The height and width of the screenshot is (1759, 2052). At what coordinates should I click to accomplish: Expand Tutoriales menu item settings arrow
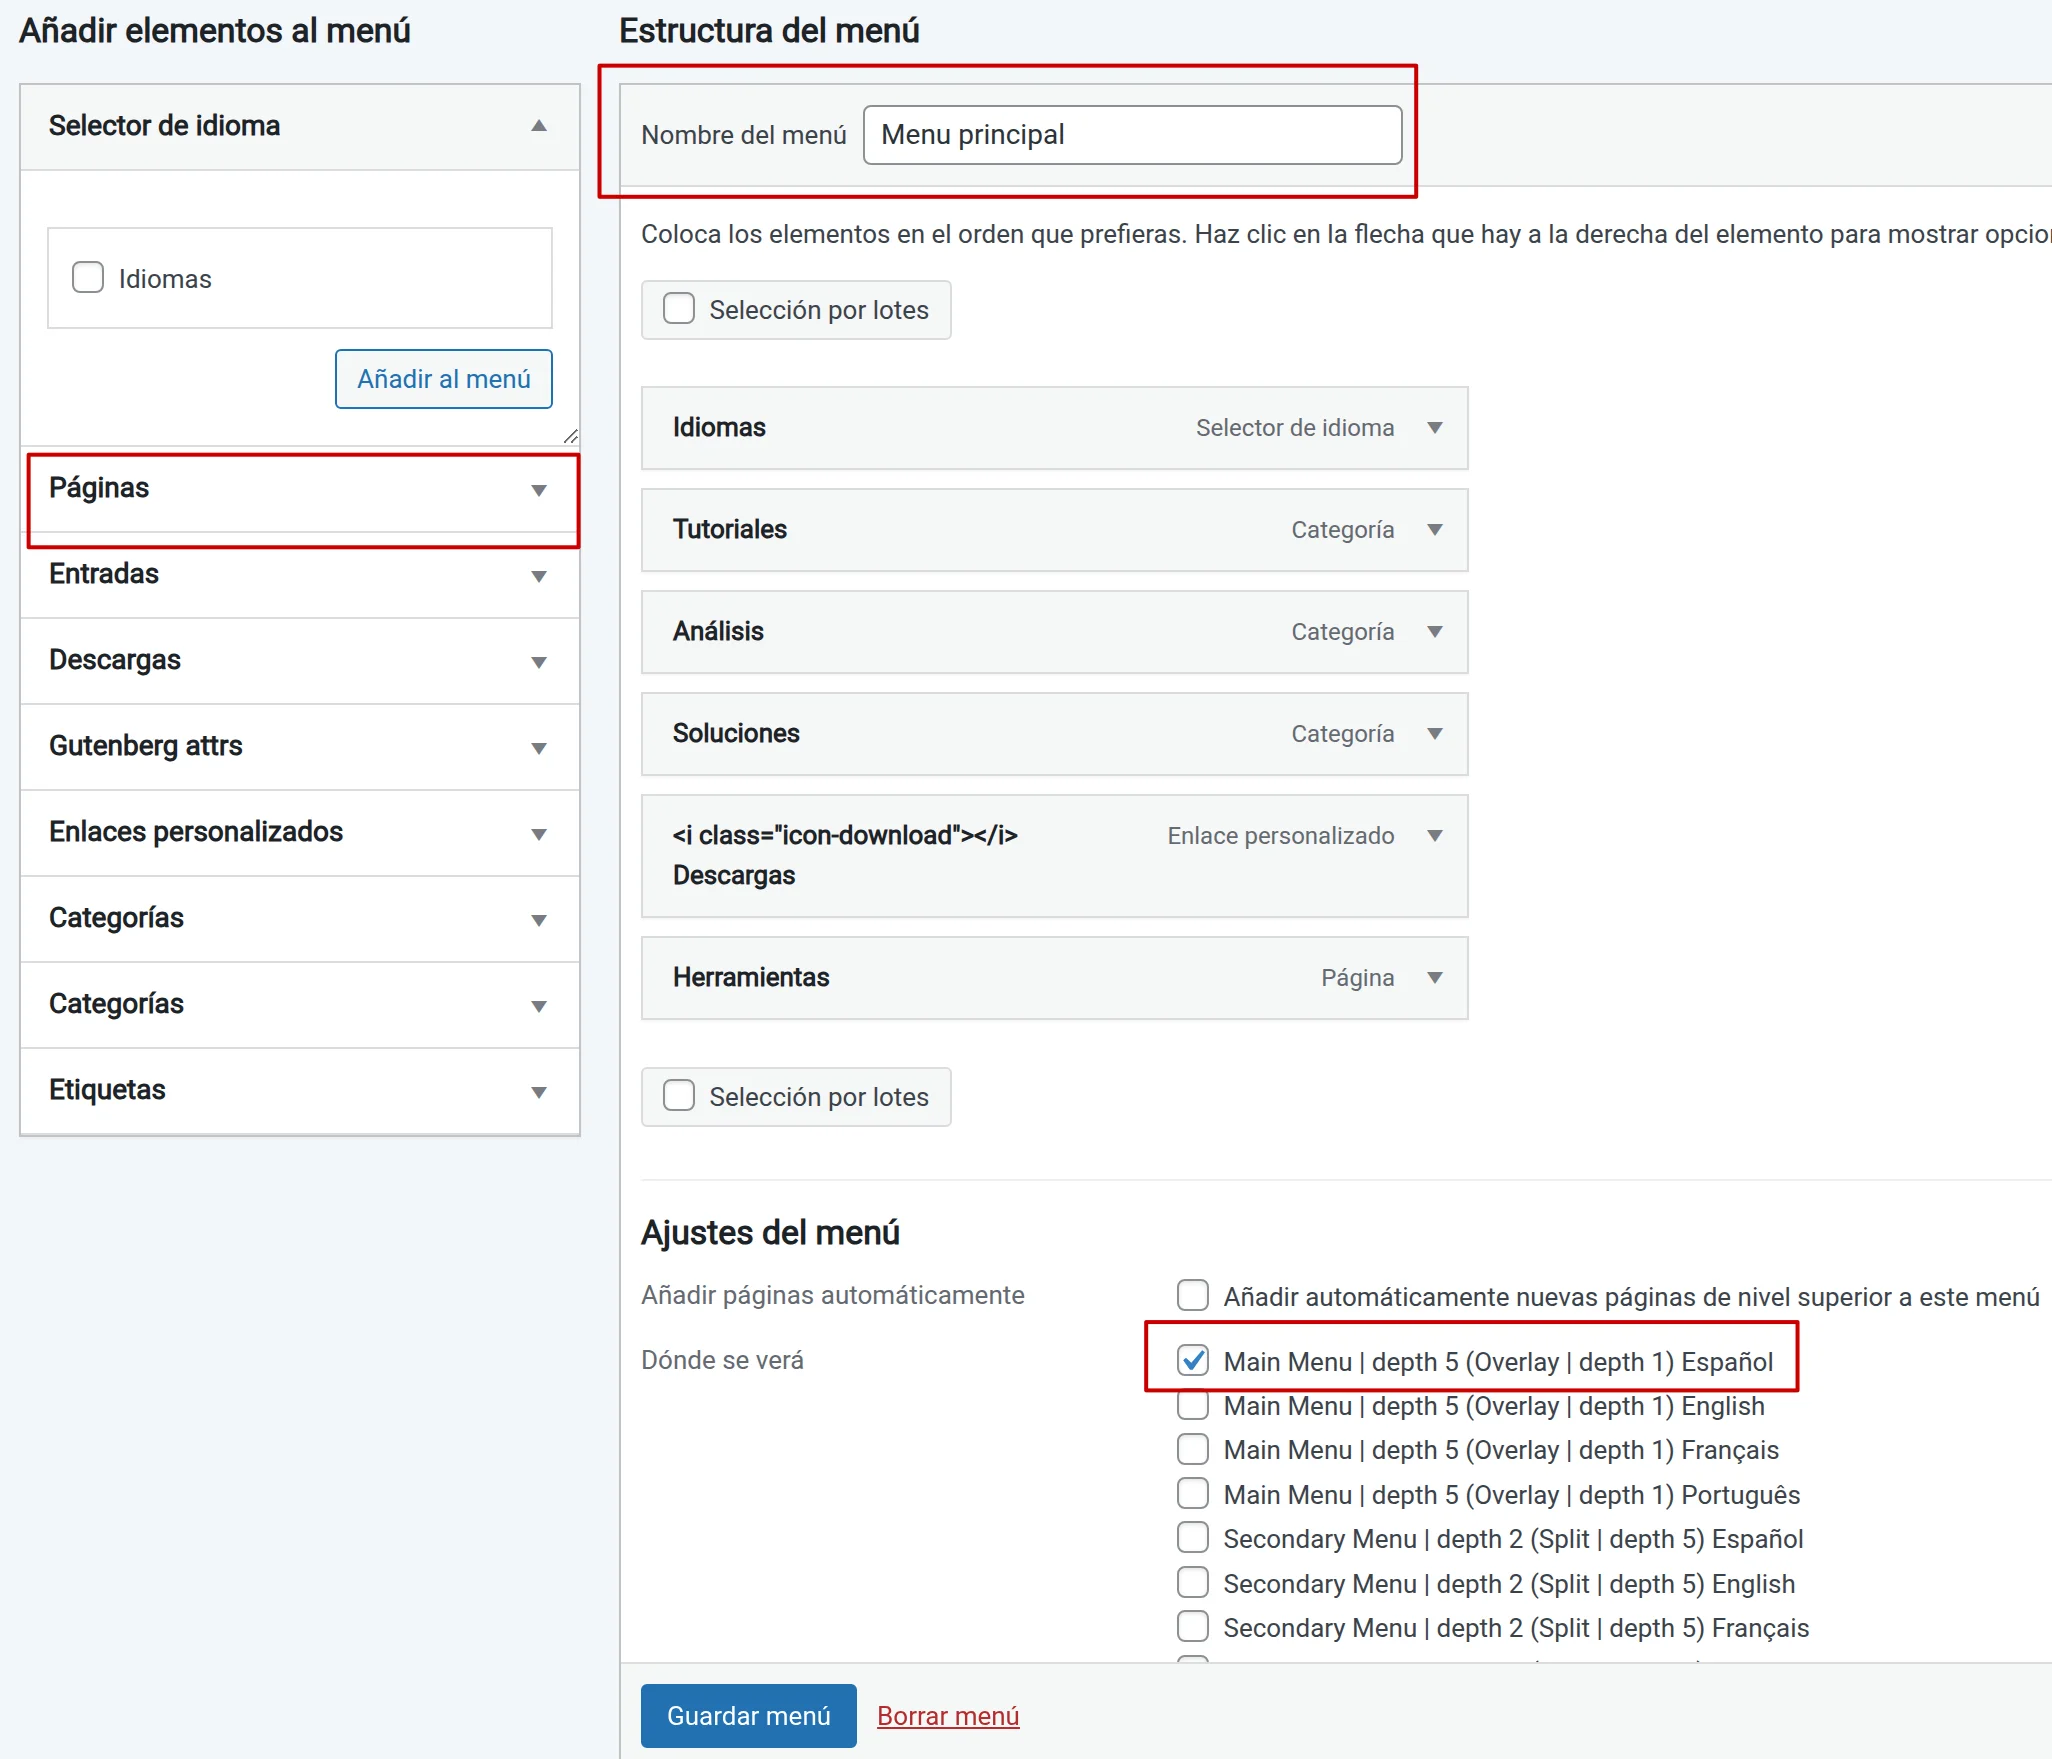(1435, 530)
